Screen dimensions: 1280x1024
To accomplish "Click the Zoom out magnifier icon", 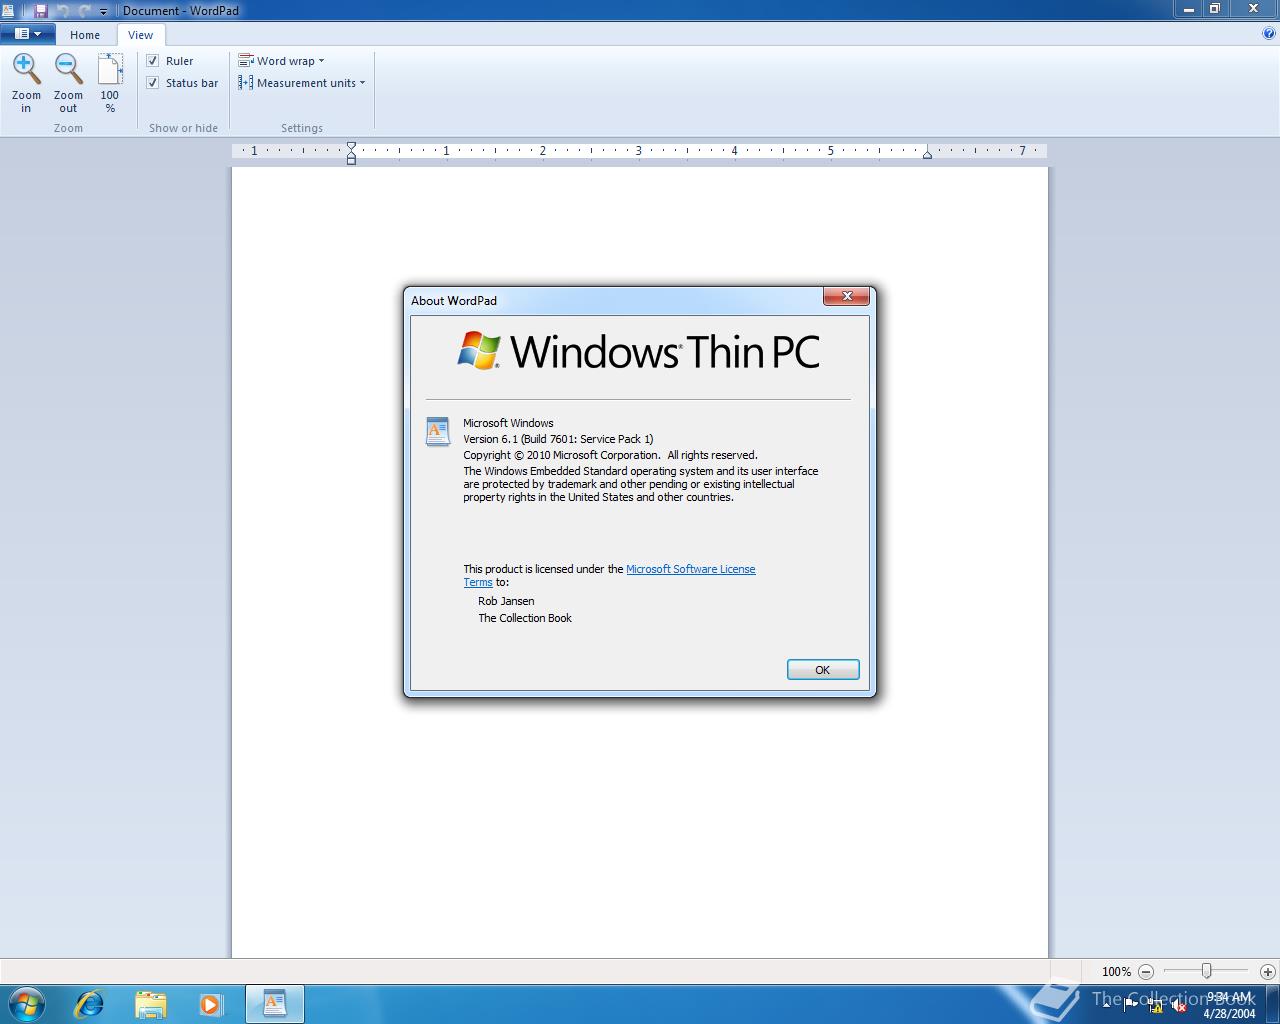I will (x=68, y=69).
